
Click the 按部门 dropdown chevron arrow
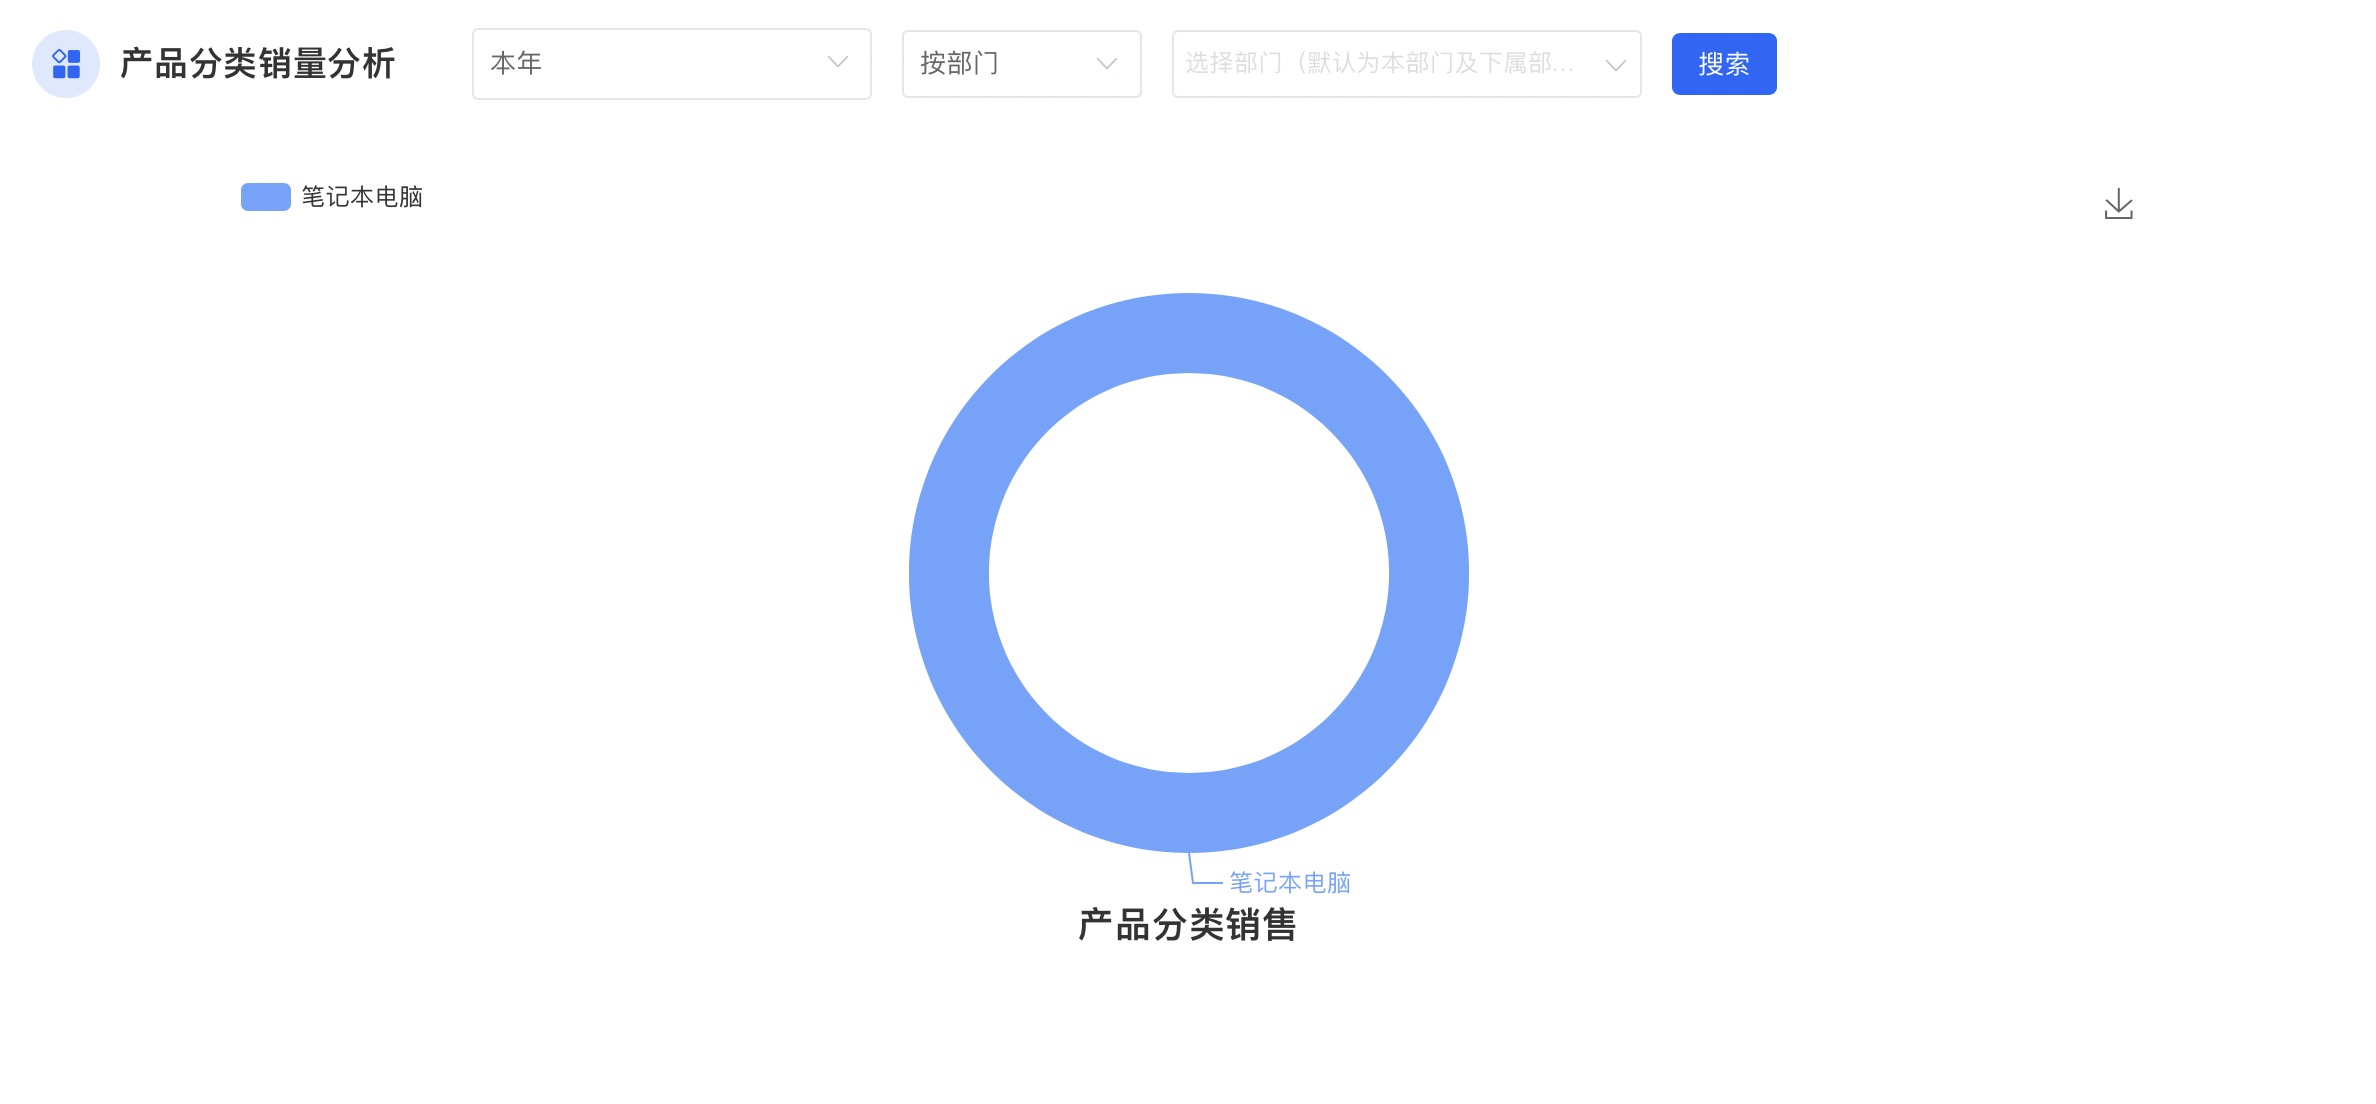click(1106, 64)
